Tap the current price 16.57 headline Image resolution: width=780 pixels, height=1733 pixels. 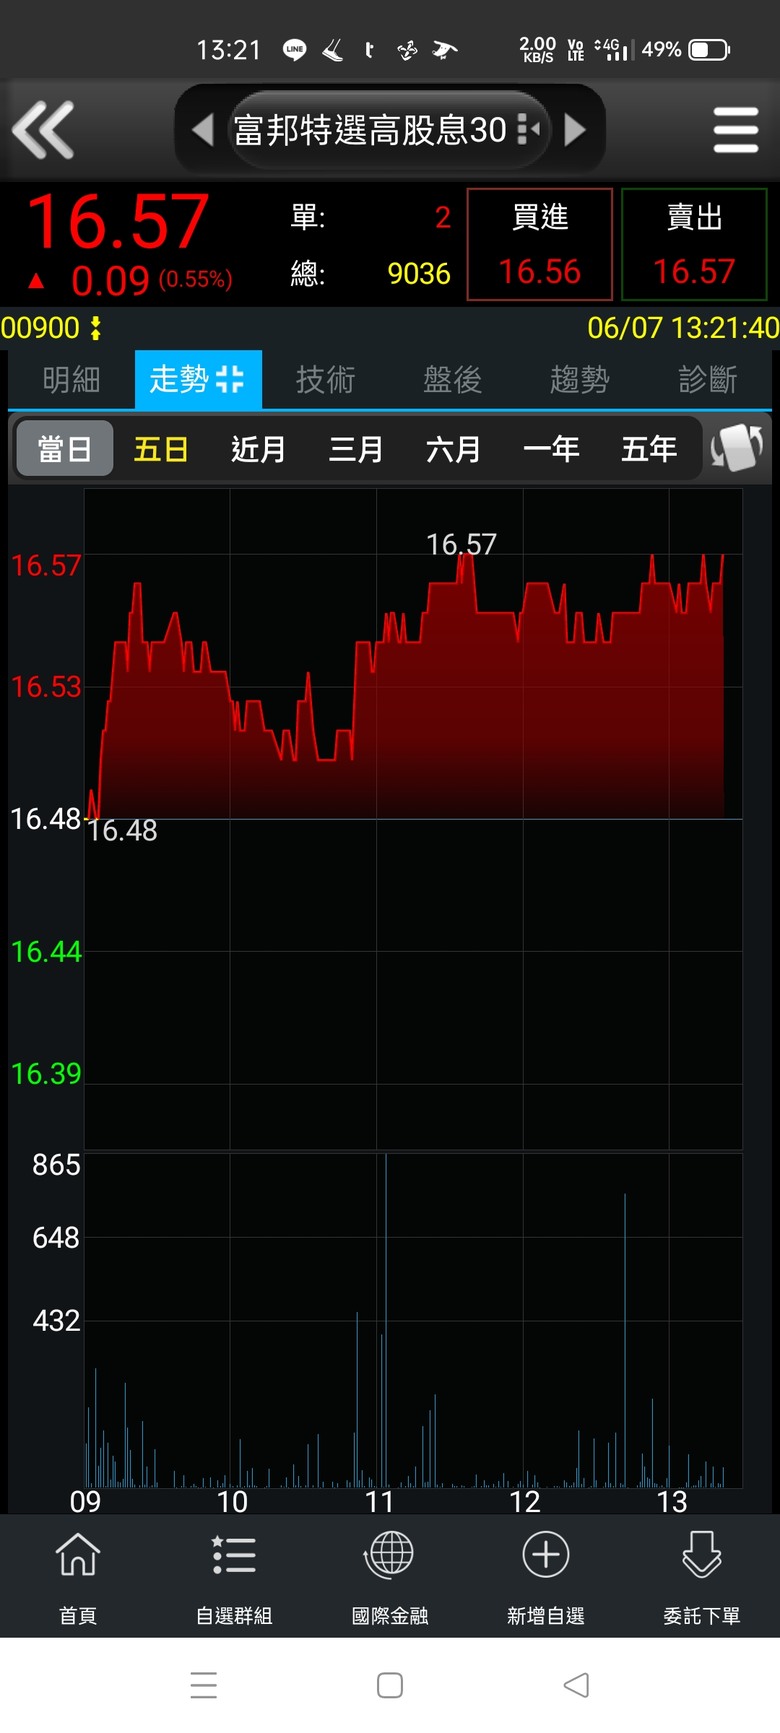tap(118, 221)
